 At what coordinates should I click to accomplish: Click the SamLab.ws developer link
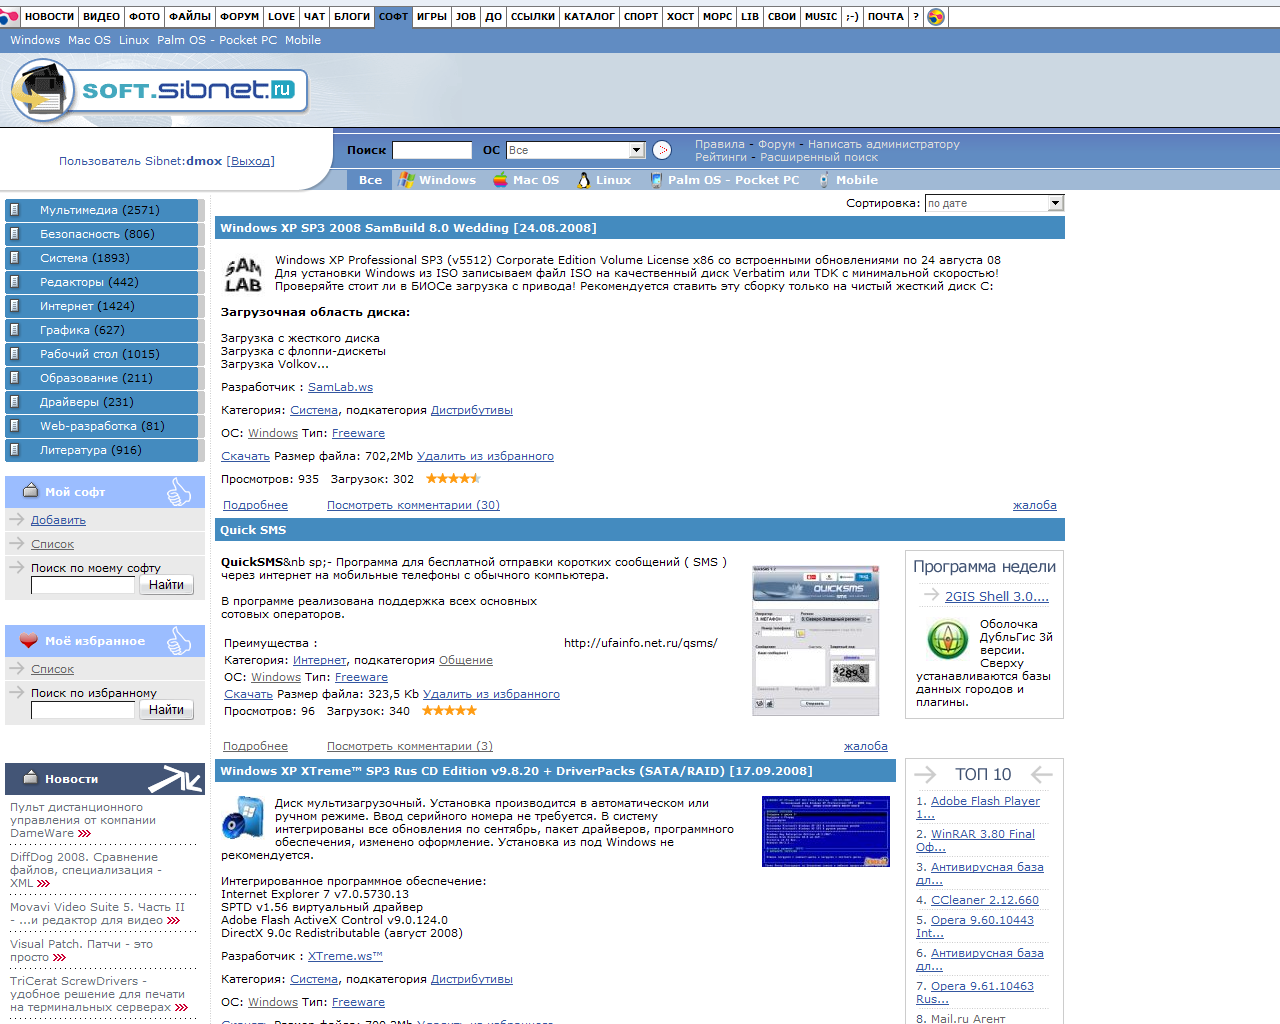tap(340, 387)
